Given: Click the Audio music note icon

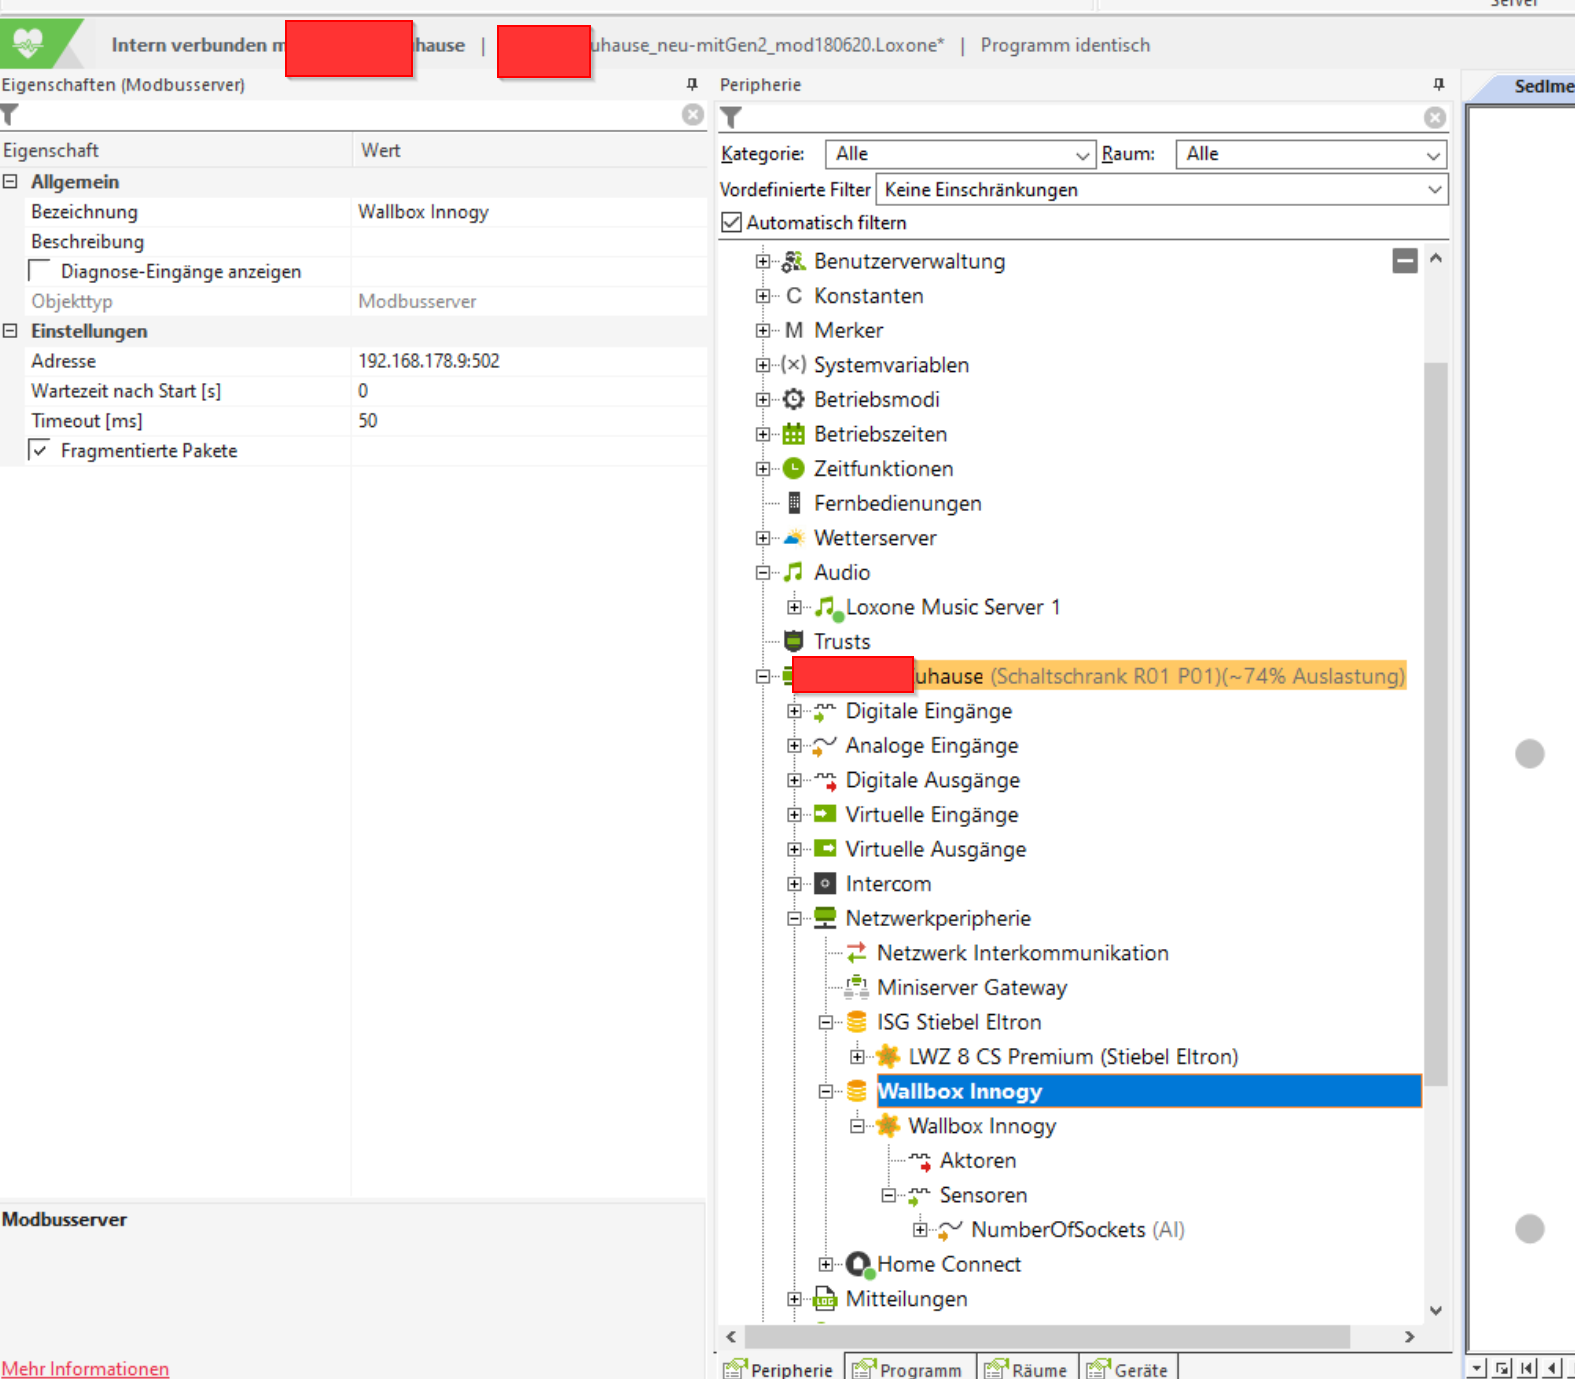Looking at the screenshot, I should tap(794, 572).
